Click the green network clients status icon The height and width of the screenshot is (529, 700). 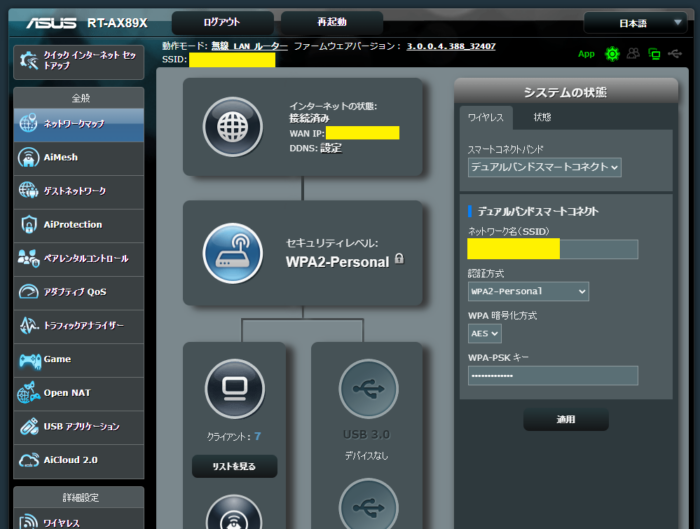coord(654,54)
